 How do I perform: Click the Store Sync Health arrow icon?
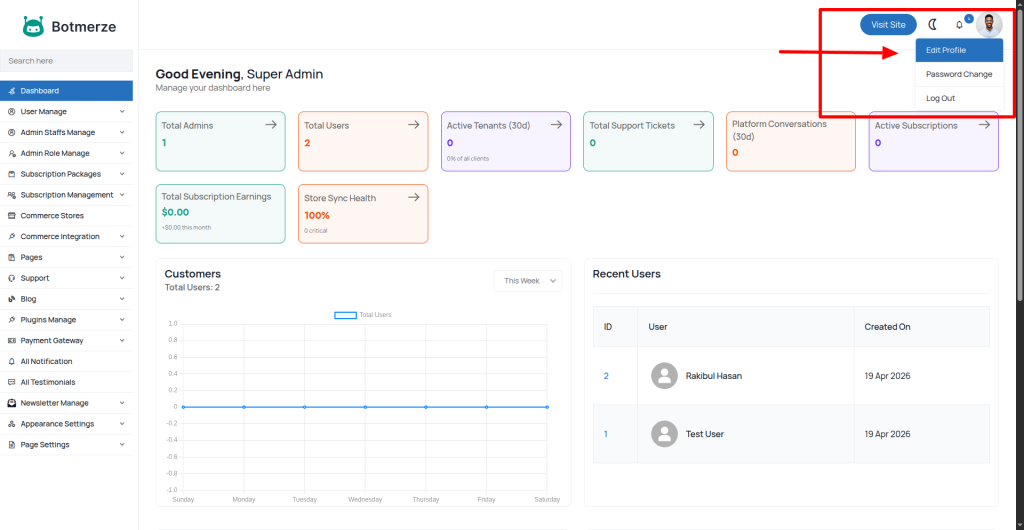pyautogui.click(x=414, y=198)
